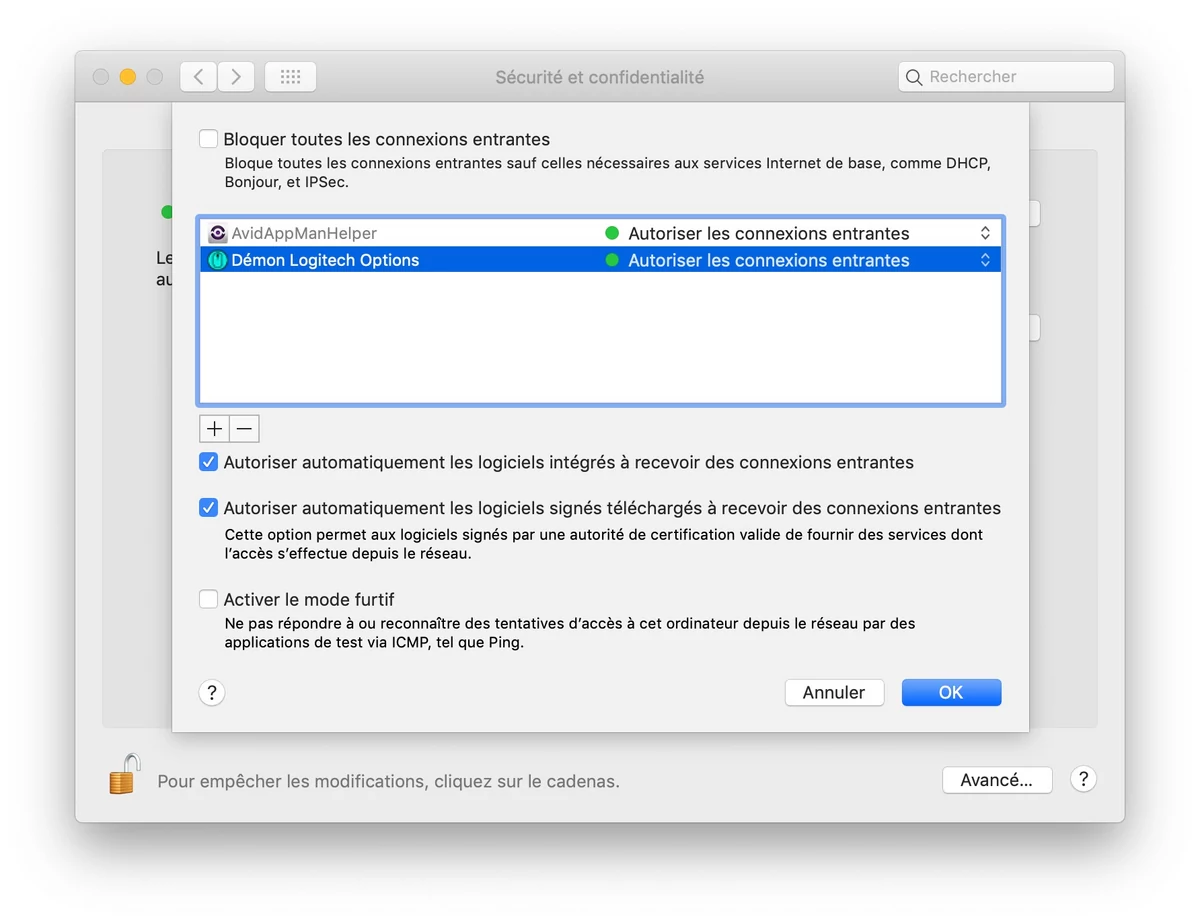This screenshot has width=1200, height=922.
Task: Select the AvidAppManHelper row
Action: pyautogui.click(x=601, y=233)
